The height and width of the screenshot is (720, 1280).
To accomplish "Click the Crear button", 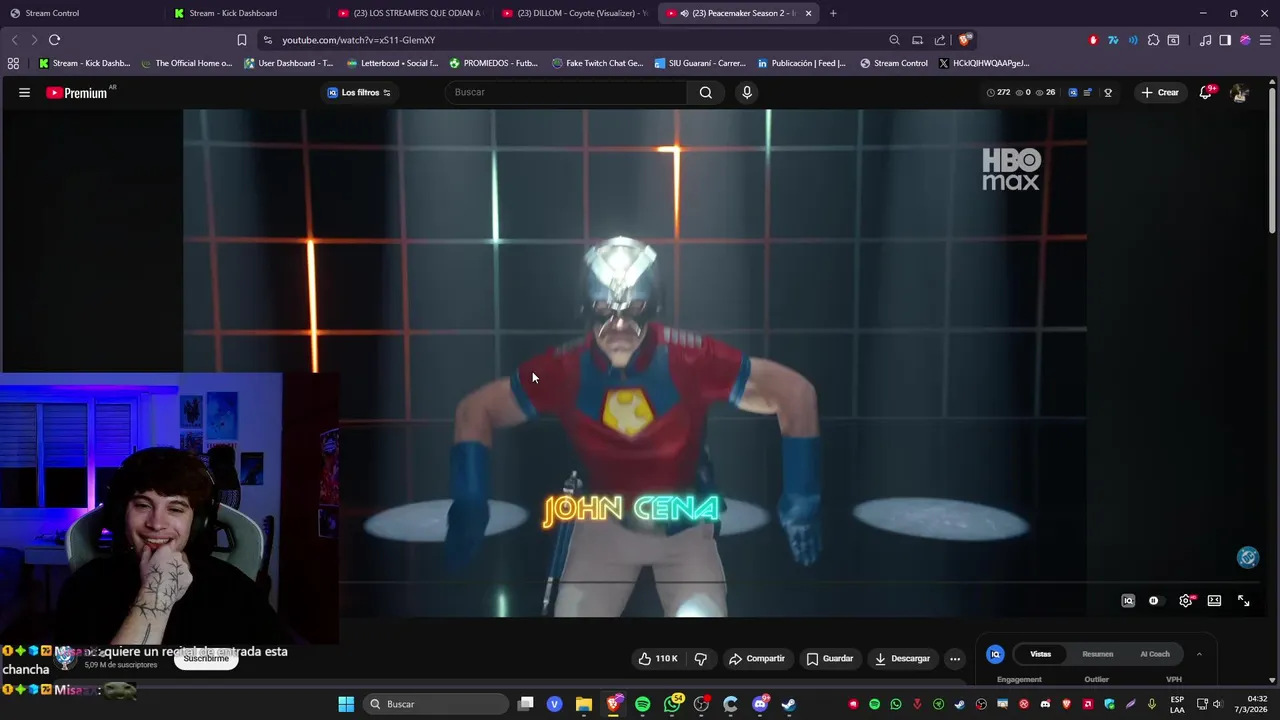I will point(1160,92).
